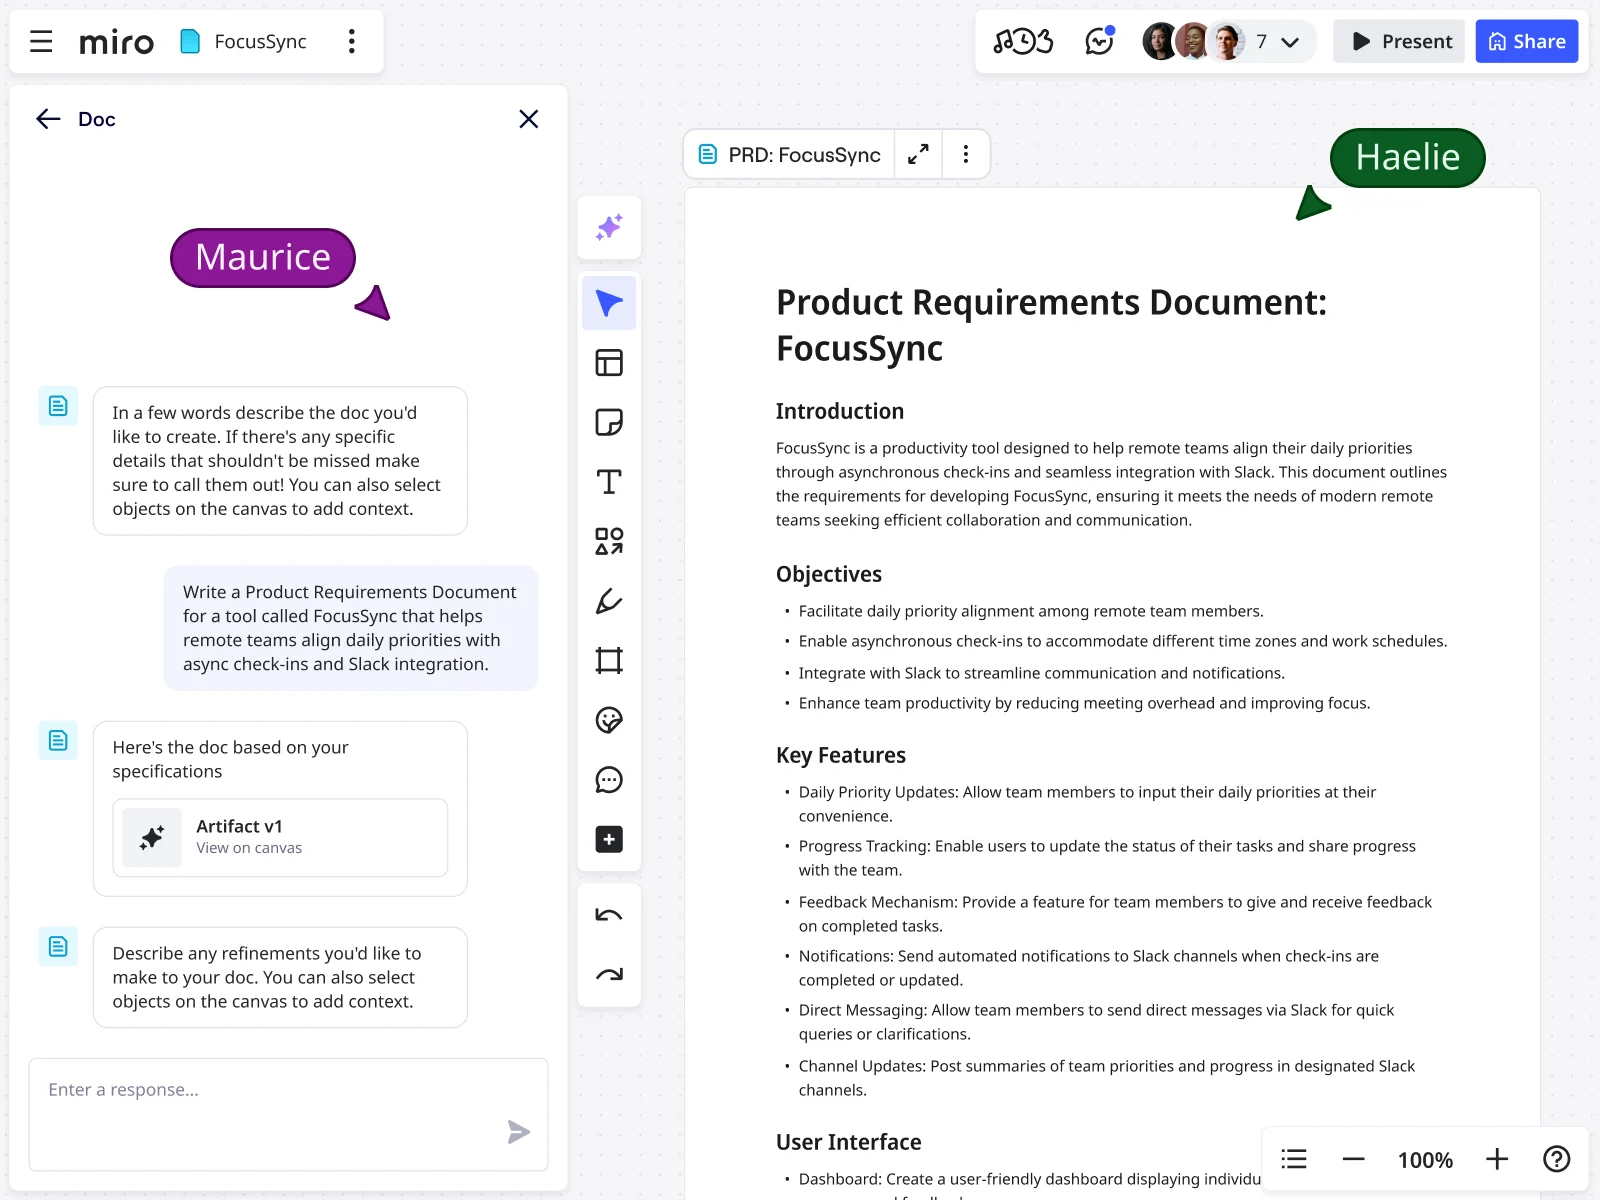Choose the Select cursor tool
This screenshot has height=1200, width=1600.
coord(609,303)
